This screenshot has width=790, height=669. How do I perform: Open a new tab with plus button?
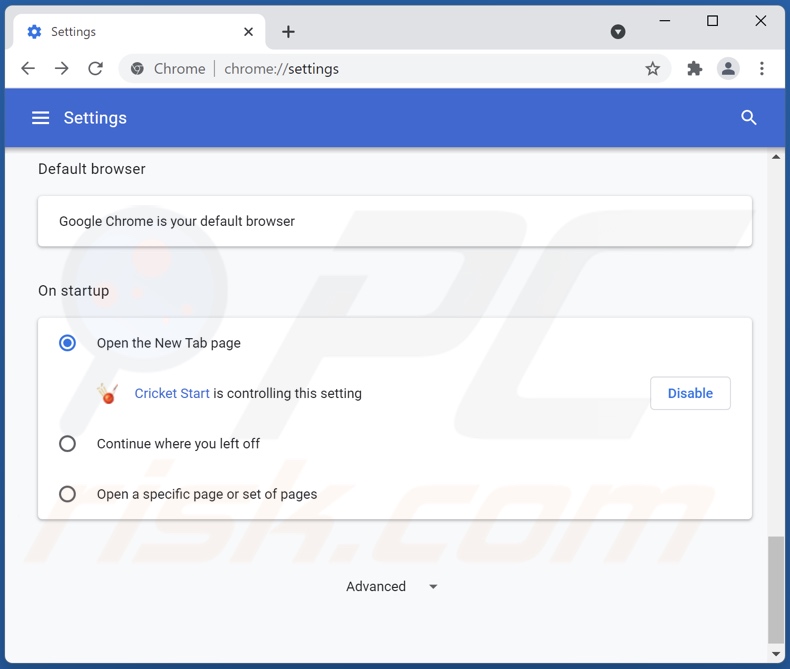point(288,32)
